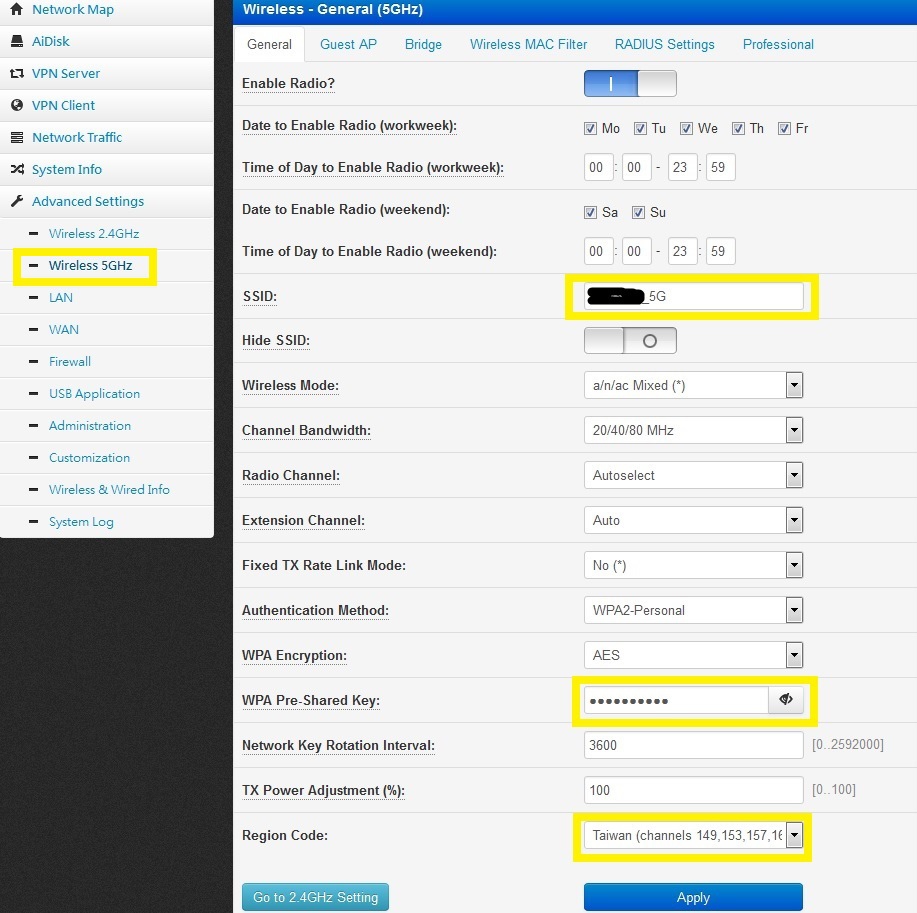Open the System Log page
The height and width of the screenshot is (913, 917).
point(81,522)
